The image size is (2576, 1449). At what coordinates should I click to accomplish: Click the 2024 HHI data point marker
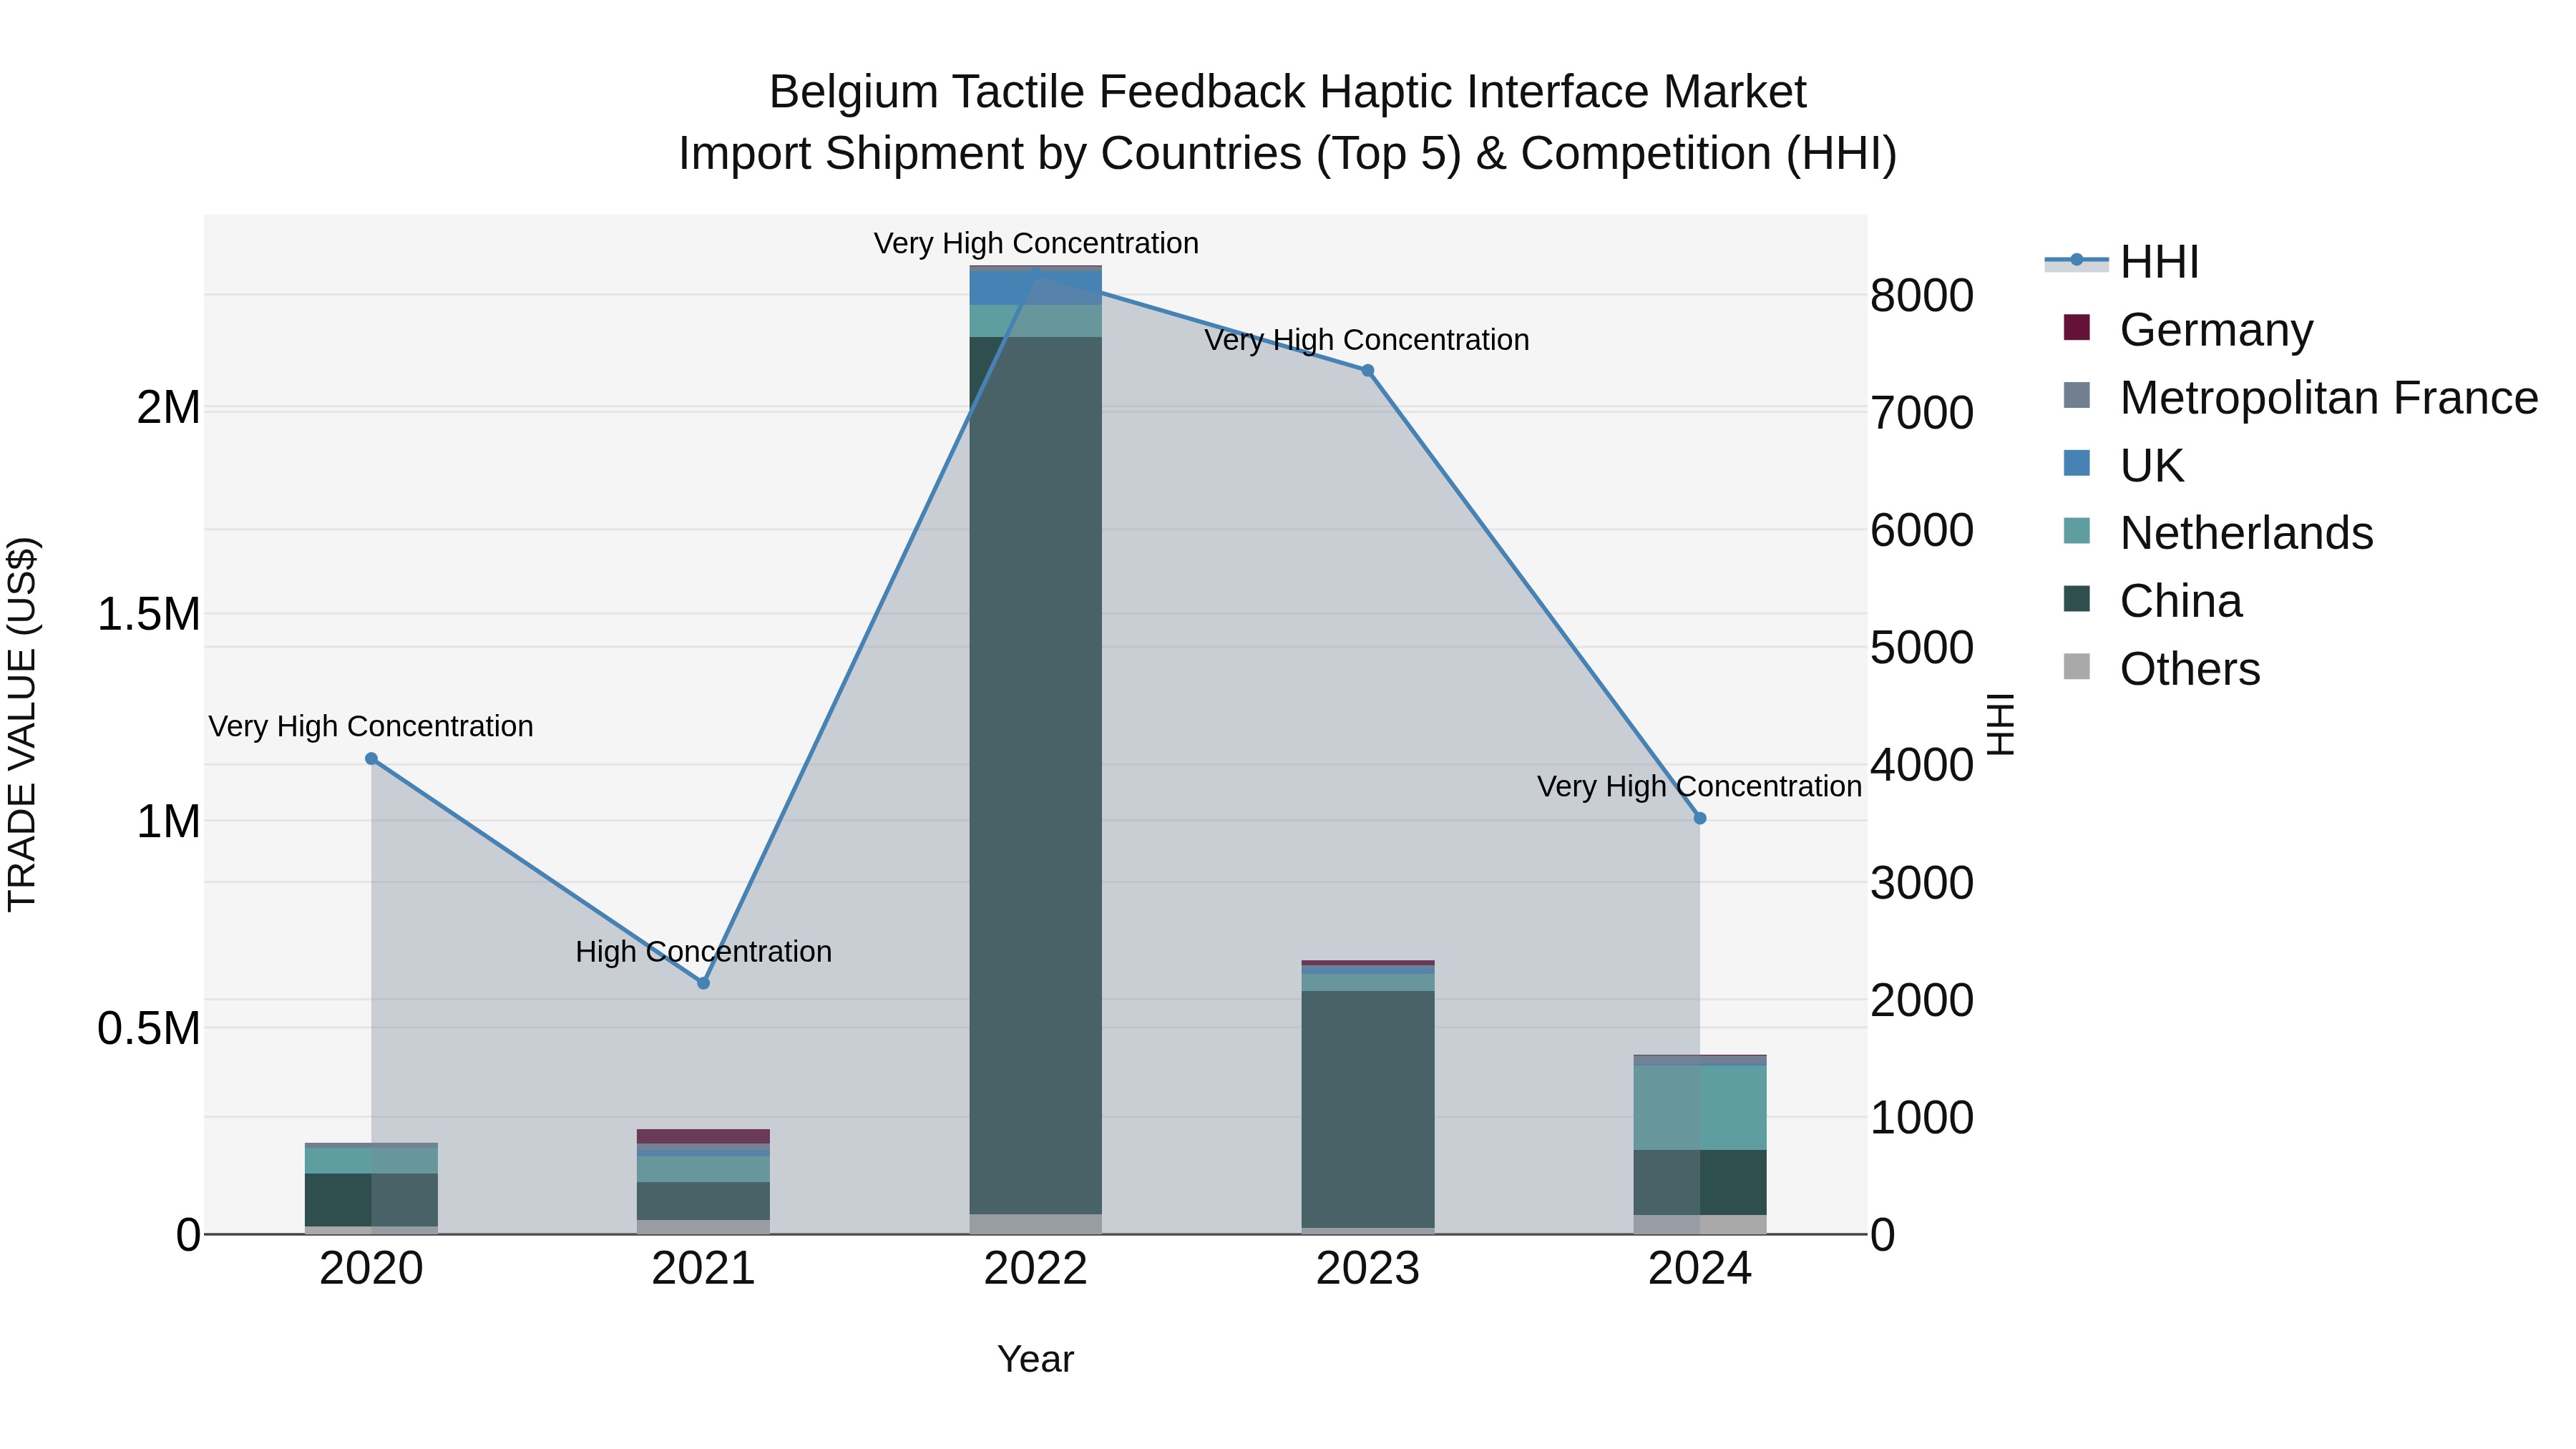(x=1700, y=818)
